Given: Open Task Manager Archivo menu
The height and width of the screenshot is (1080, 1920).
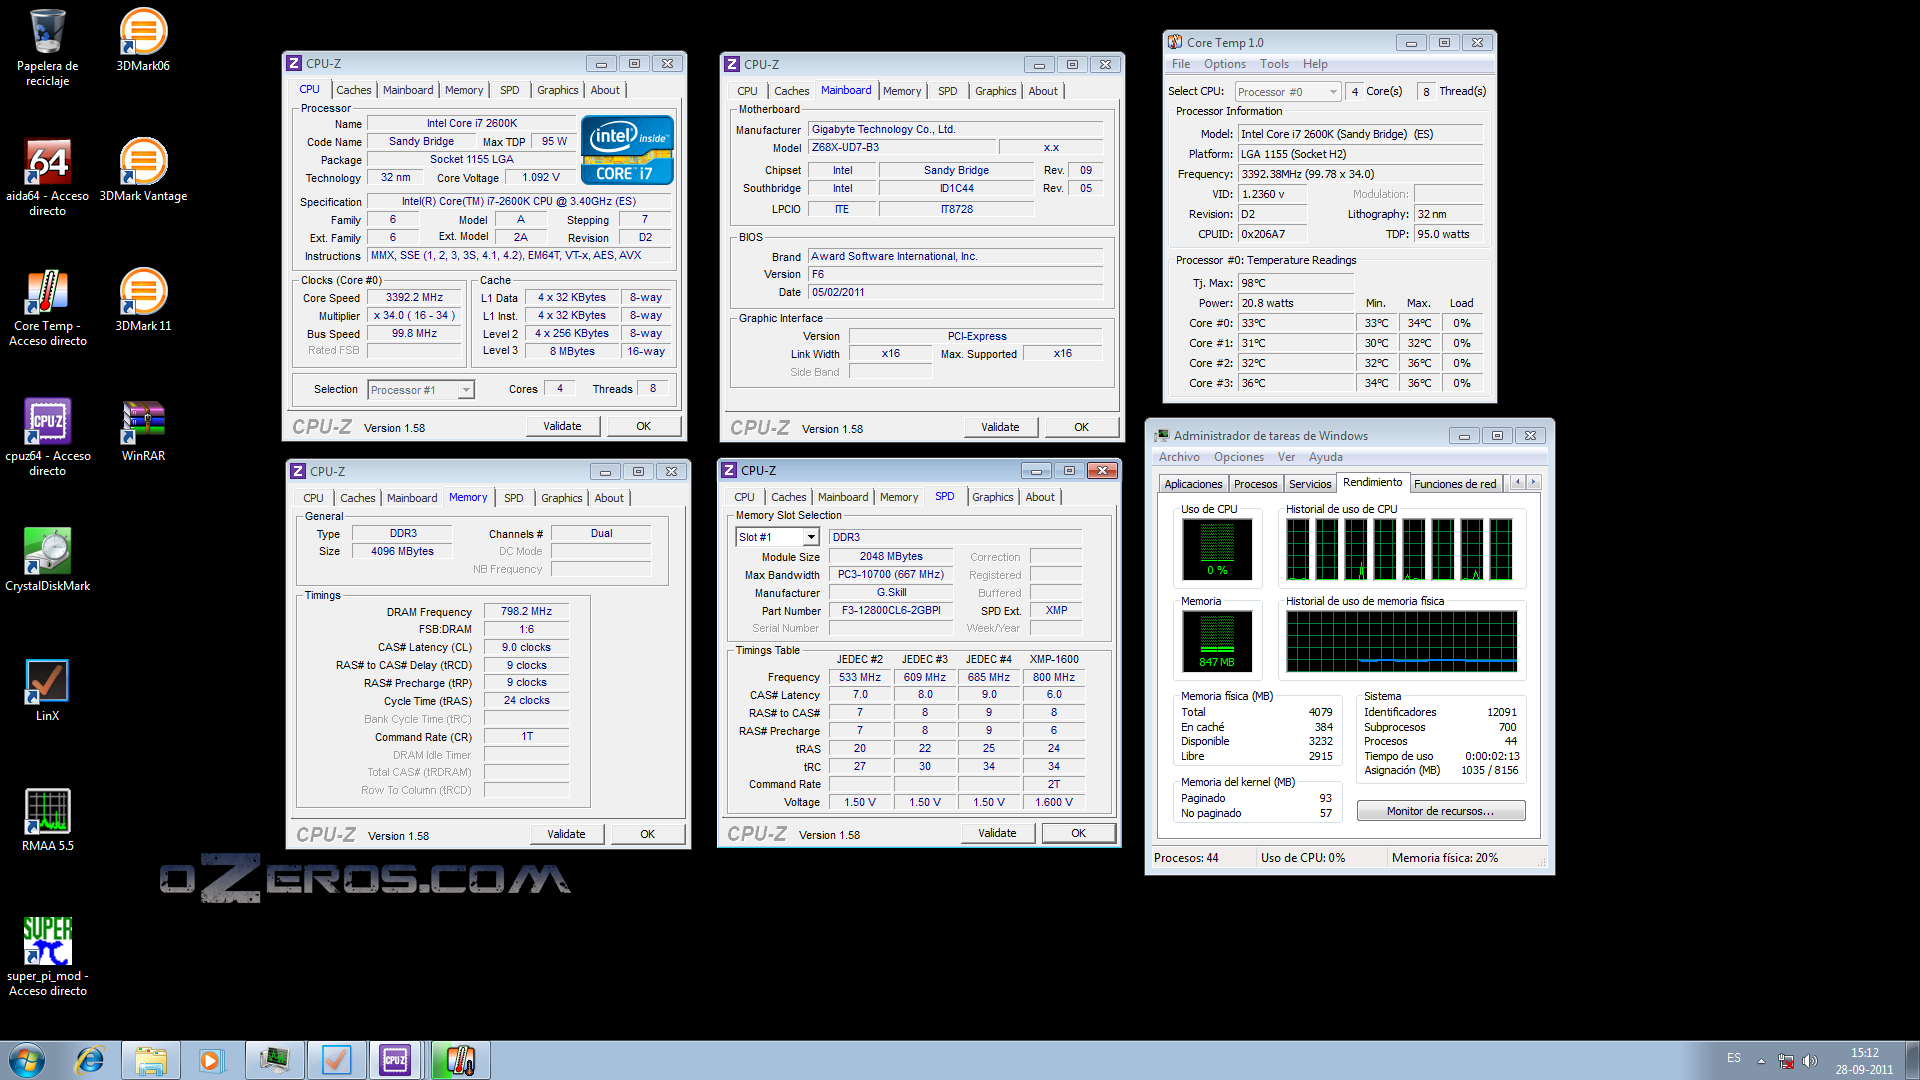Looking at the screenshot, I should coord(1179,457).
